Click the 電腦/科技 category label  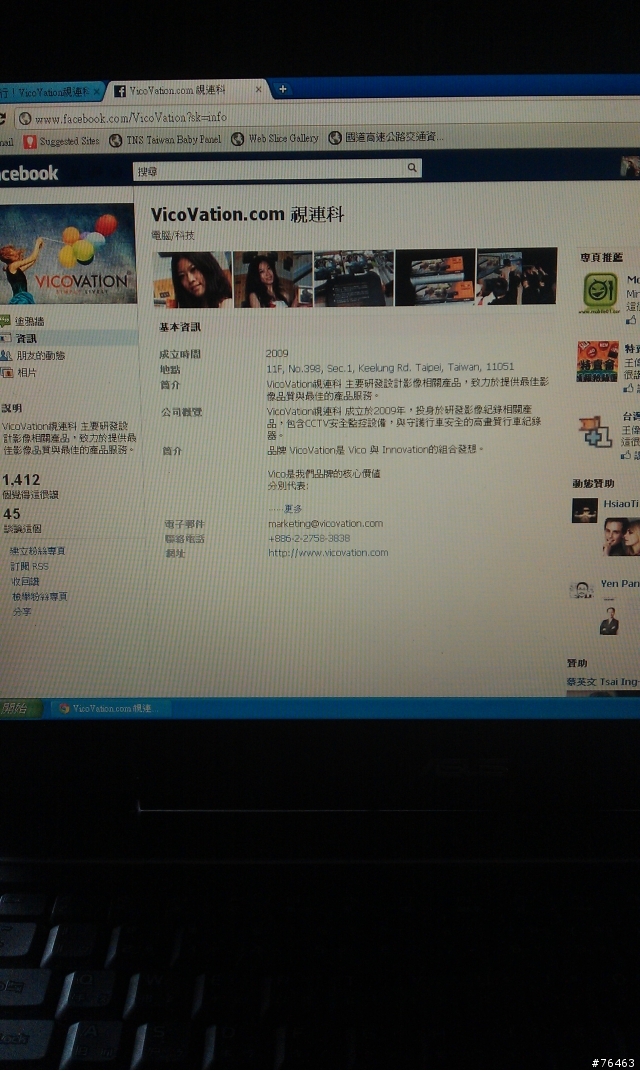pos(173,236)
